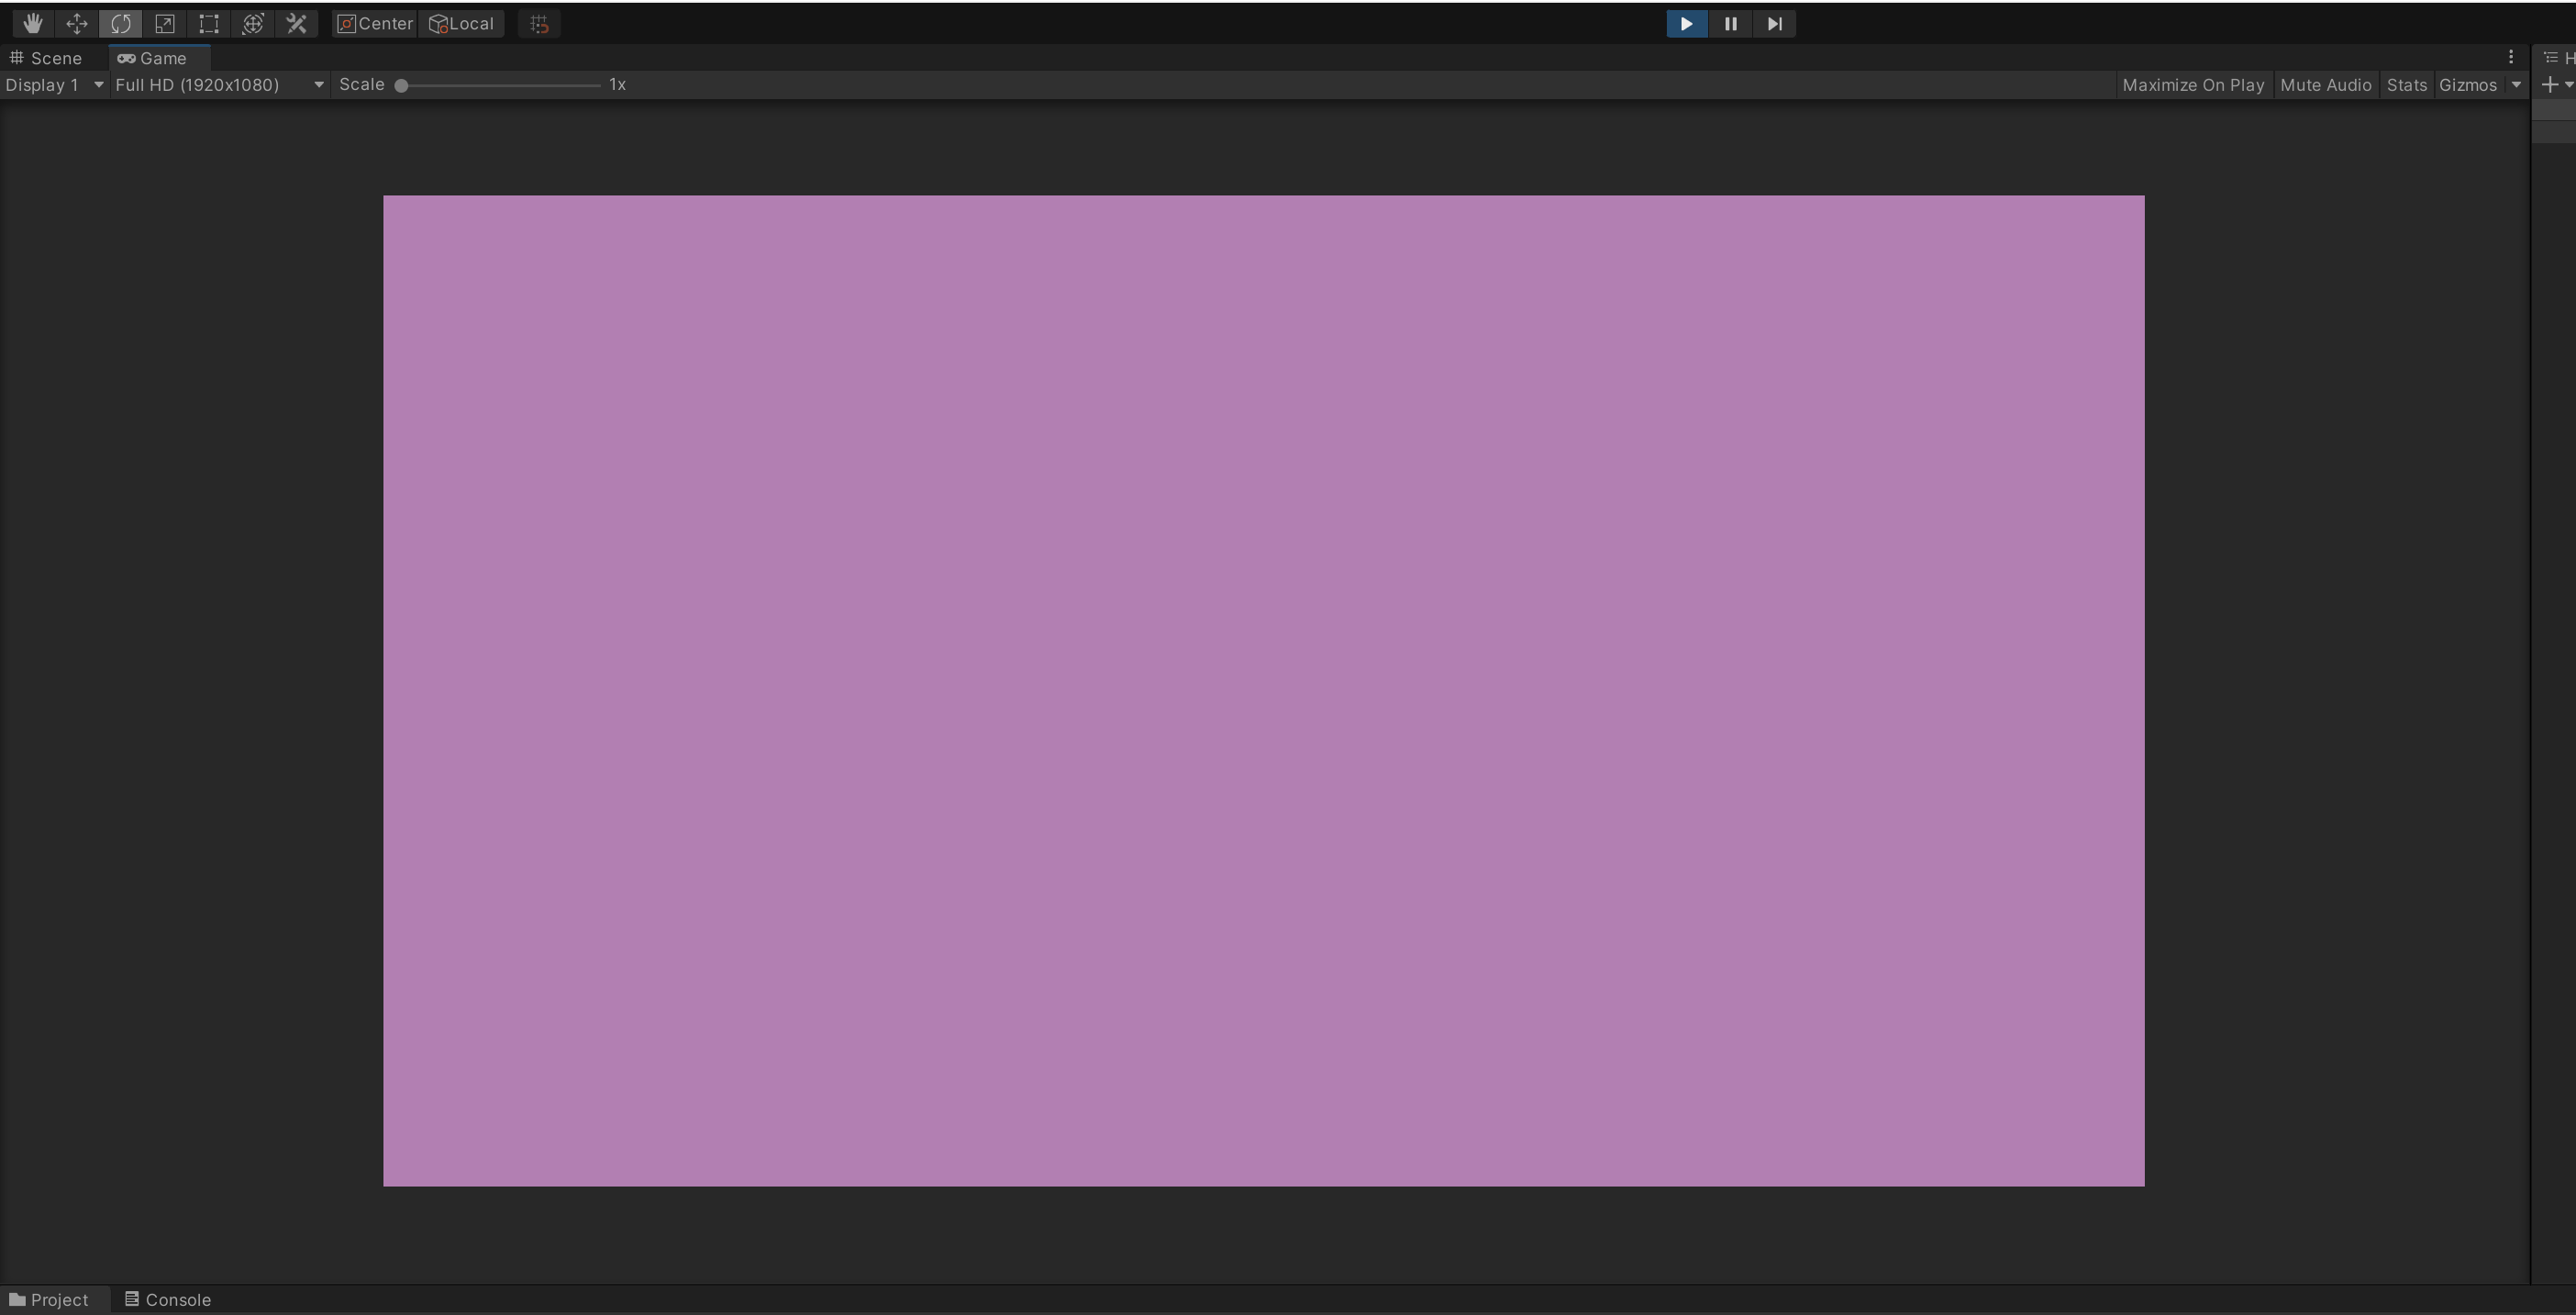Select the Scale tool
This screenshot has height=1315, width=2576.
[x=165, y=23]
